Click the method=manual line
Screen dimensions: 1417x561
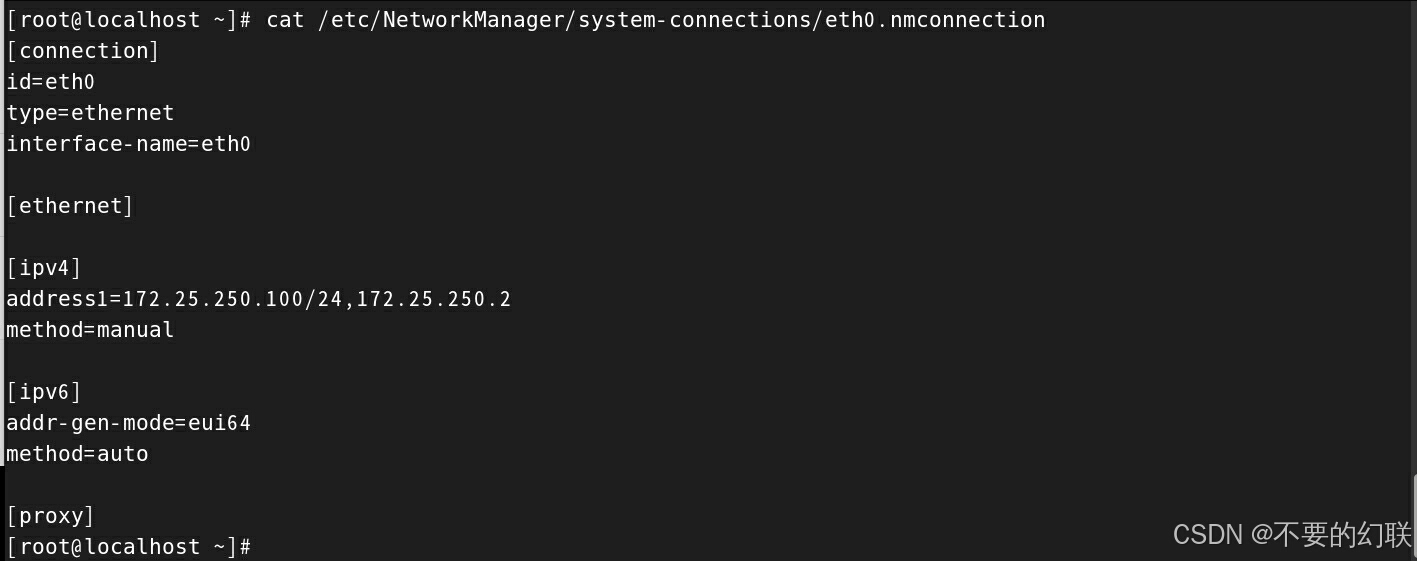point(90,330)
